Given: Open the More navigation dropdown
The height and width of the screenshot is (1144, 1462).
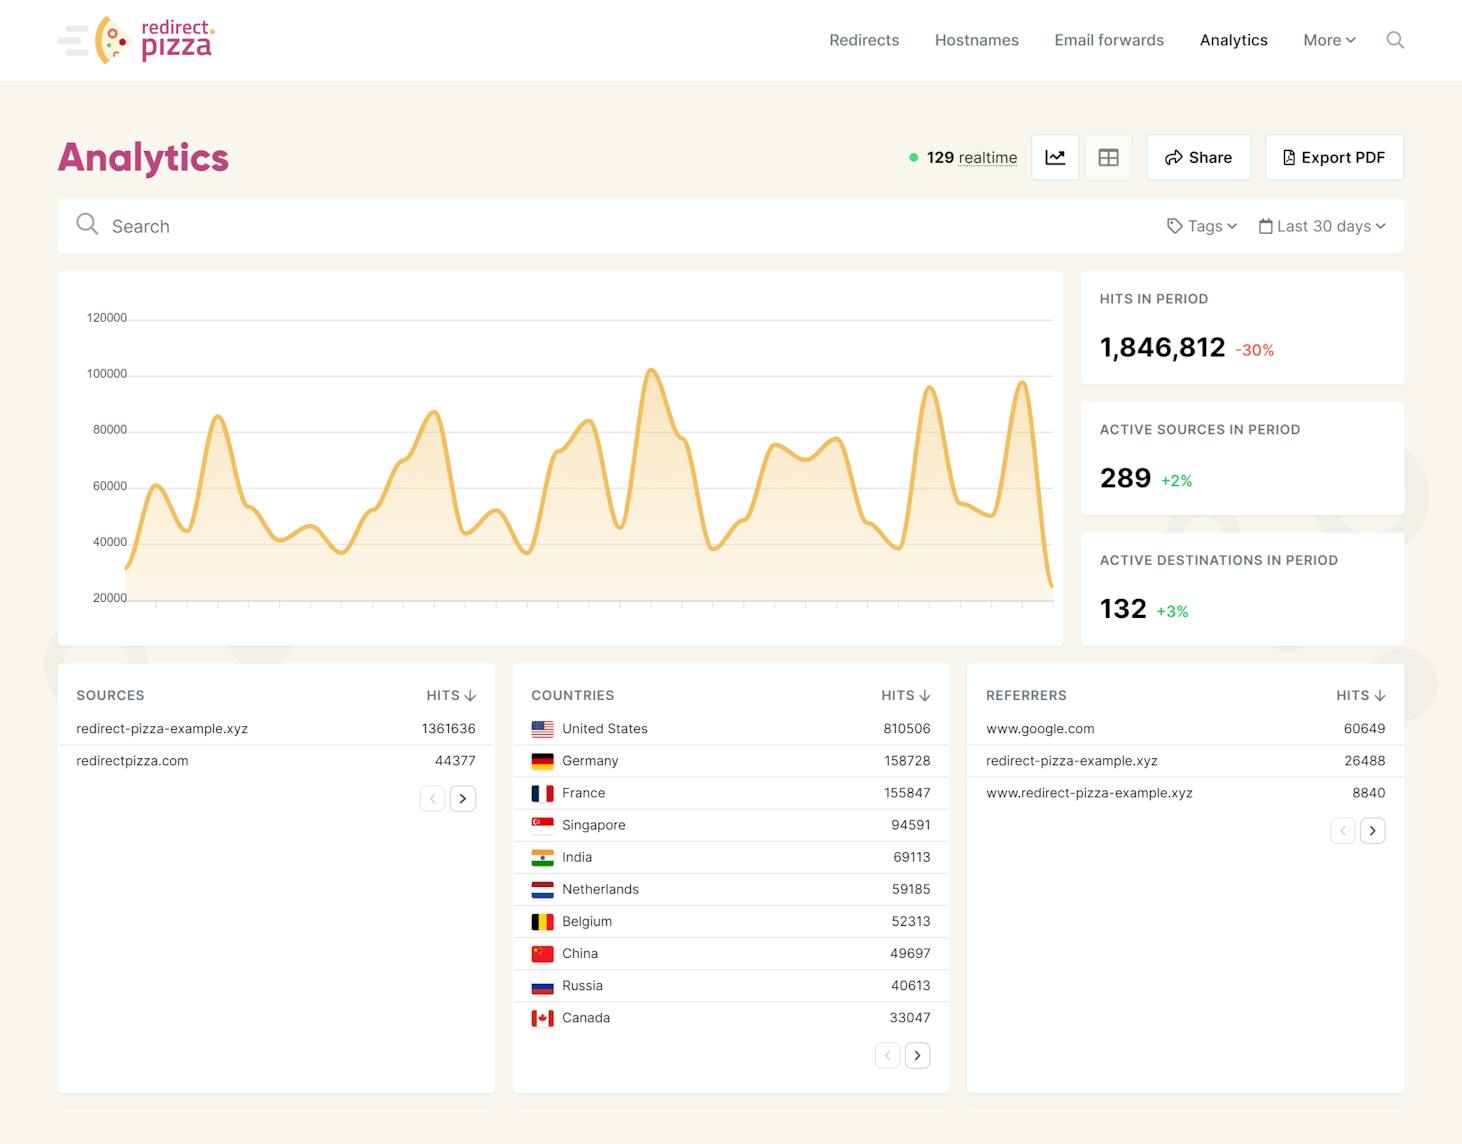Looking at the screenshot, I should pyautogui.click(x=1328, y=40).
